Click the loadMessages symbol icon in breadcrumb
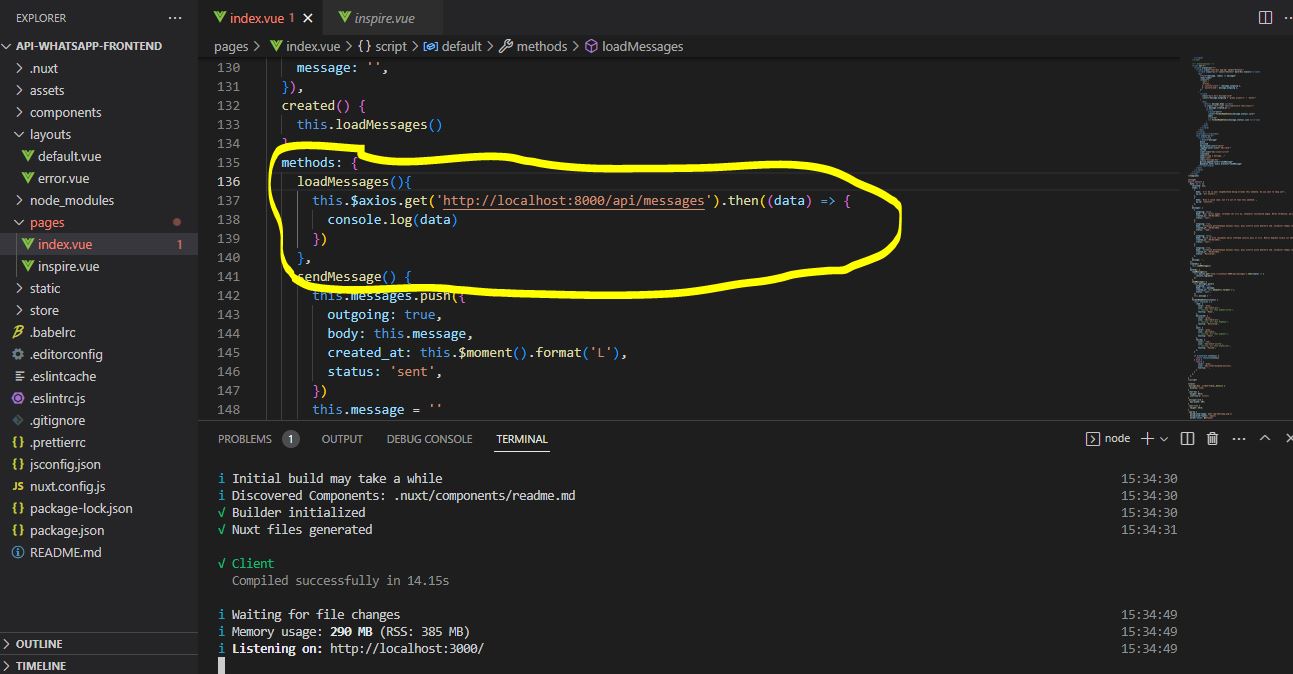1293x674 pixels. pyautogui.click(x=591, y=46)
